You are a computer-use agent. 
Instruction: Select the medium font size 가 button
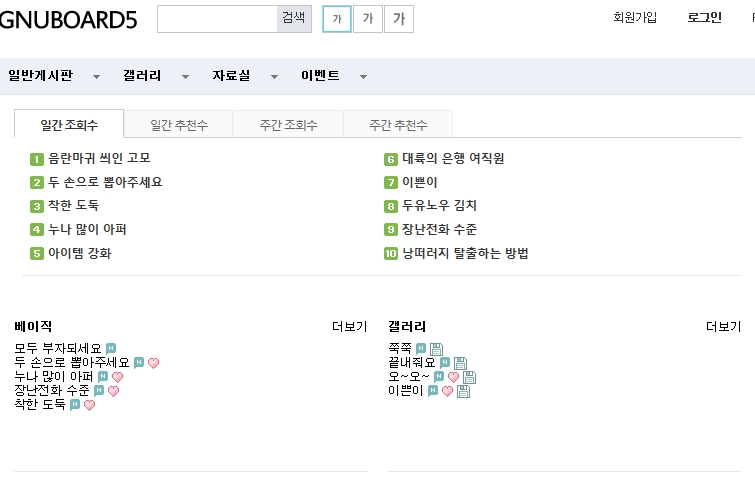coord(368,18)
